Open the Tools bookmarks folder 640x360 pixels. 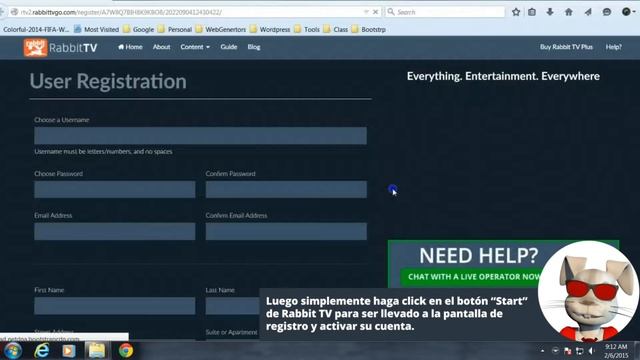(x=307, y=29)
